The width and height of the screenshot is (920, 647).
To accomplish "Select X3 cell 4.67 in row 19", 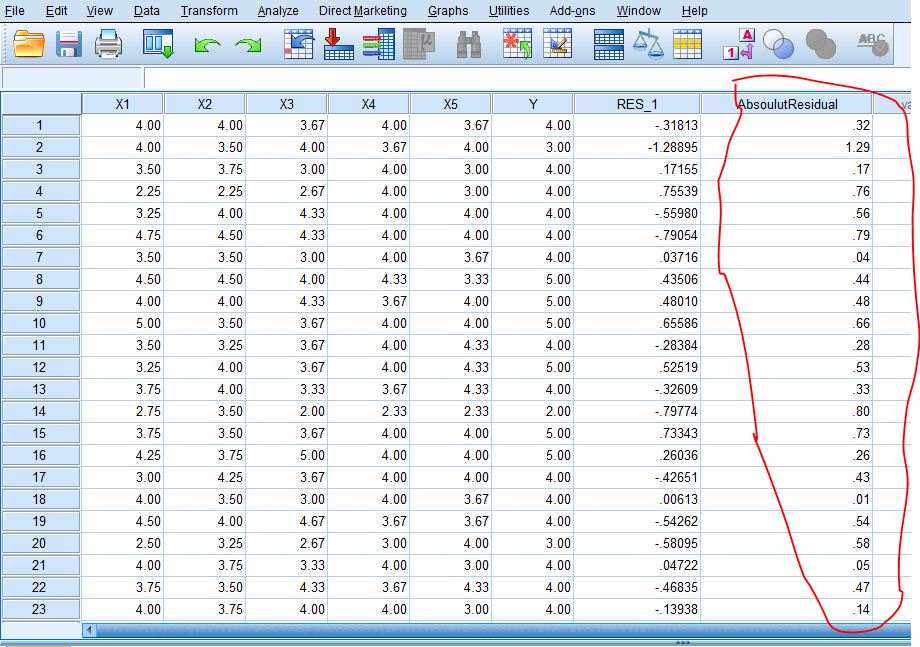I will (286, 521).
